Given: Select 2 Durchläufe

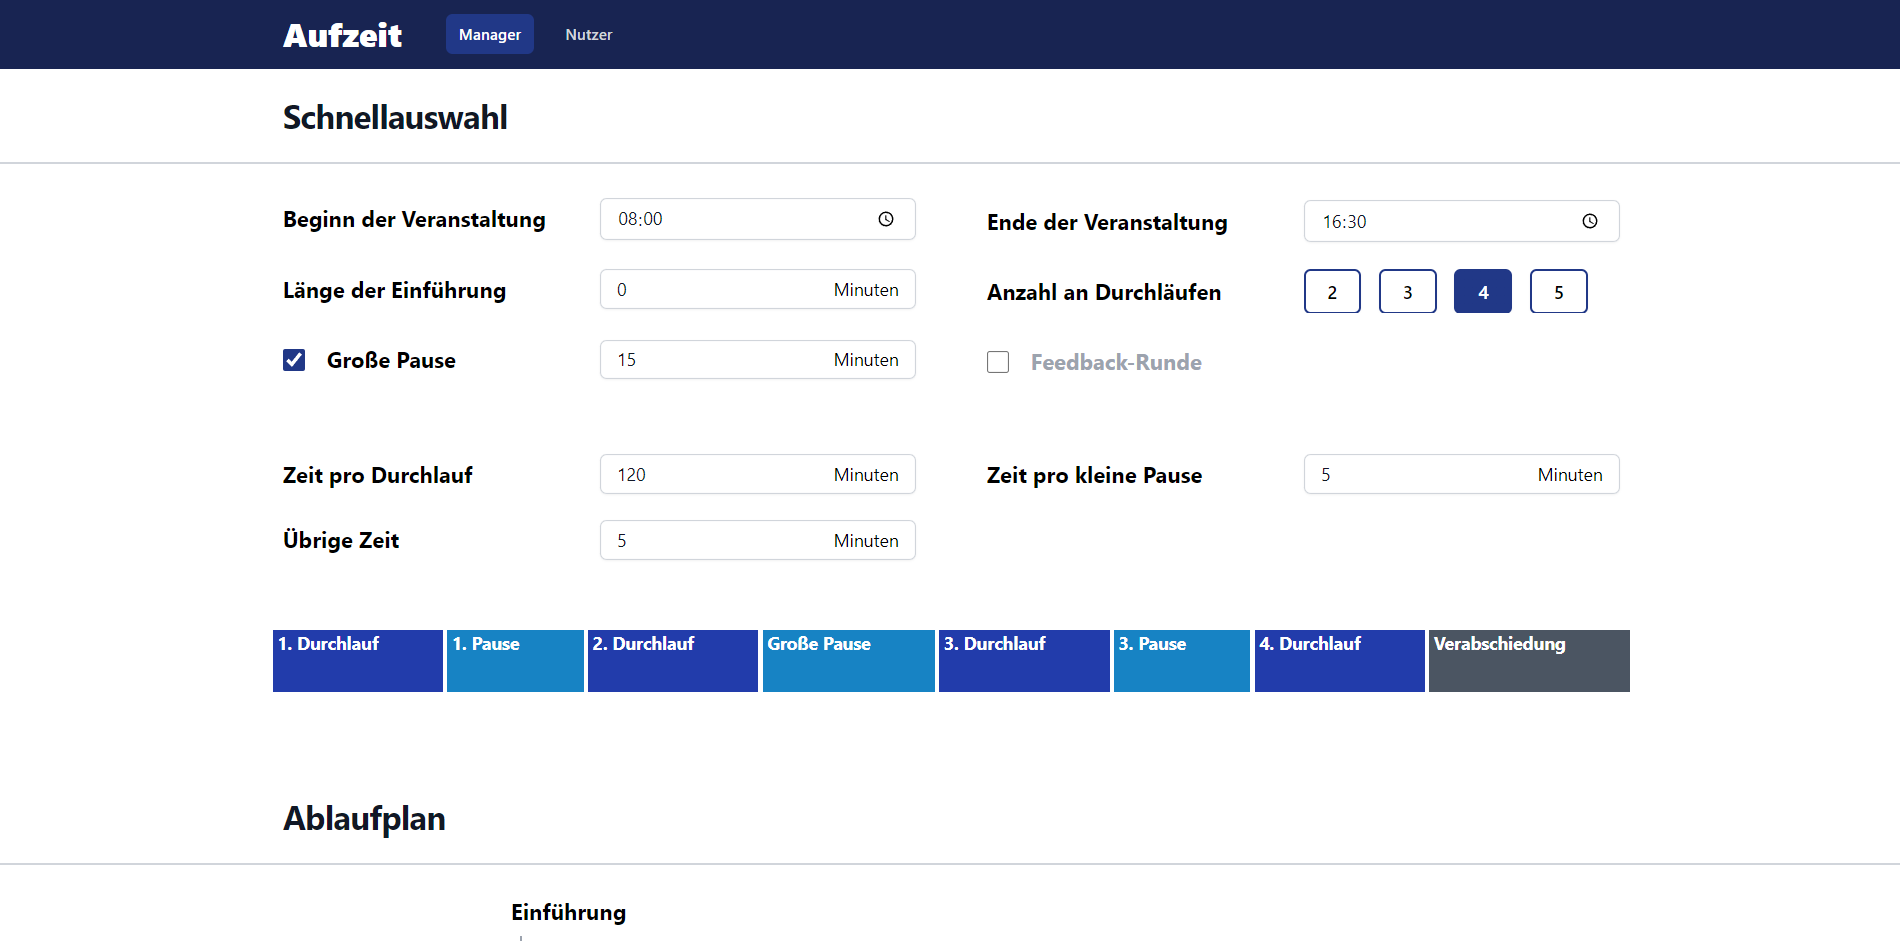Looking at the screenshot, I should 1331,291.
